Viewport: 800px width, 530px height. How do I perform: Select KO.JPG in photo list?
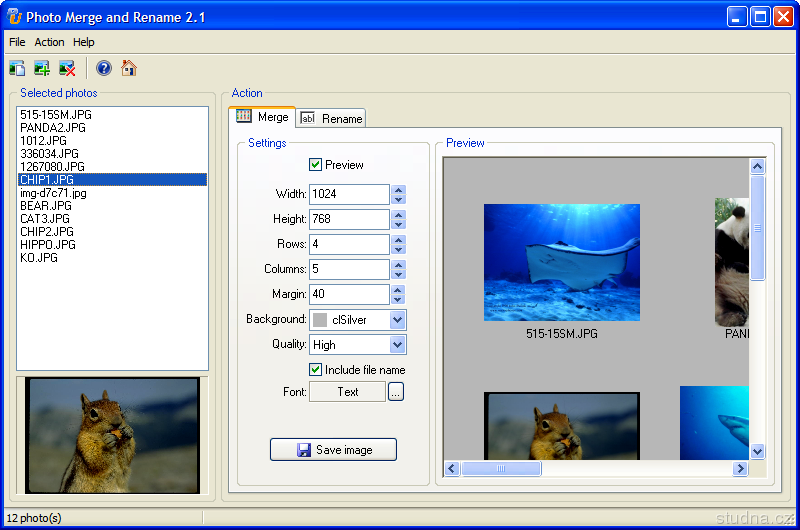click(x=112, y=258)
